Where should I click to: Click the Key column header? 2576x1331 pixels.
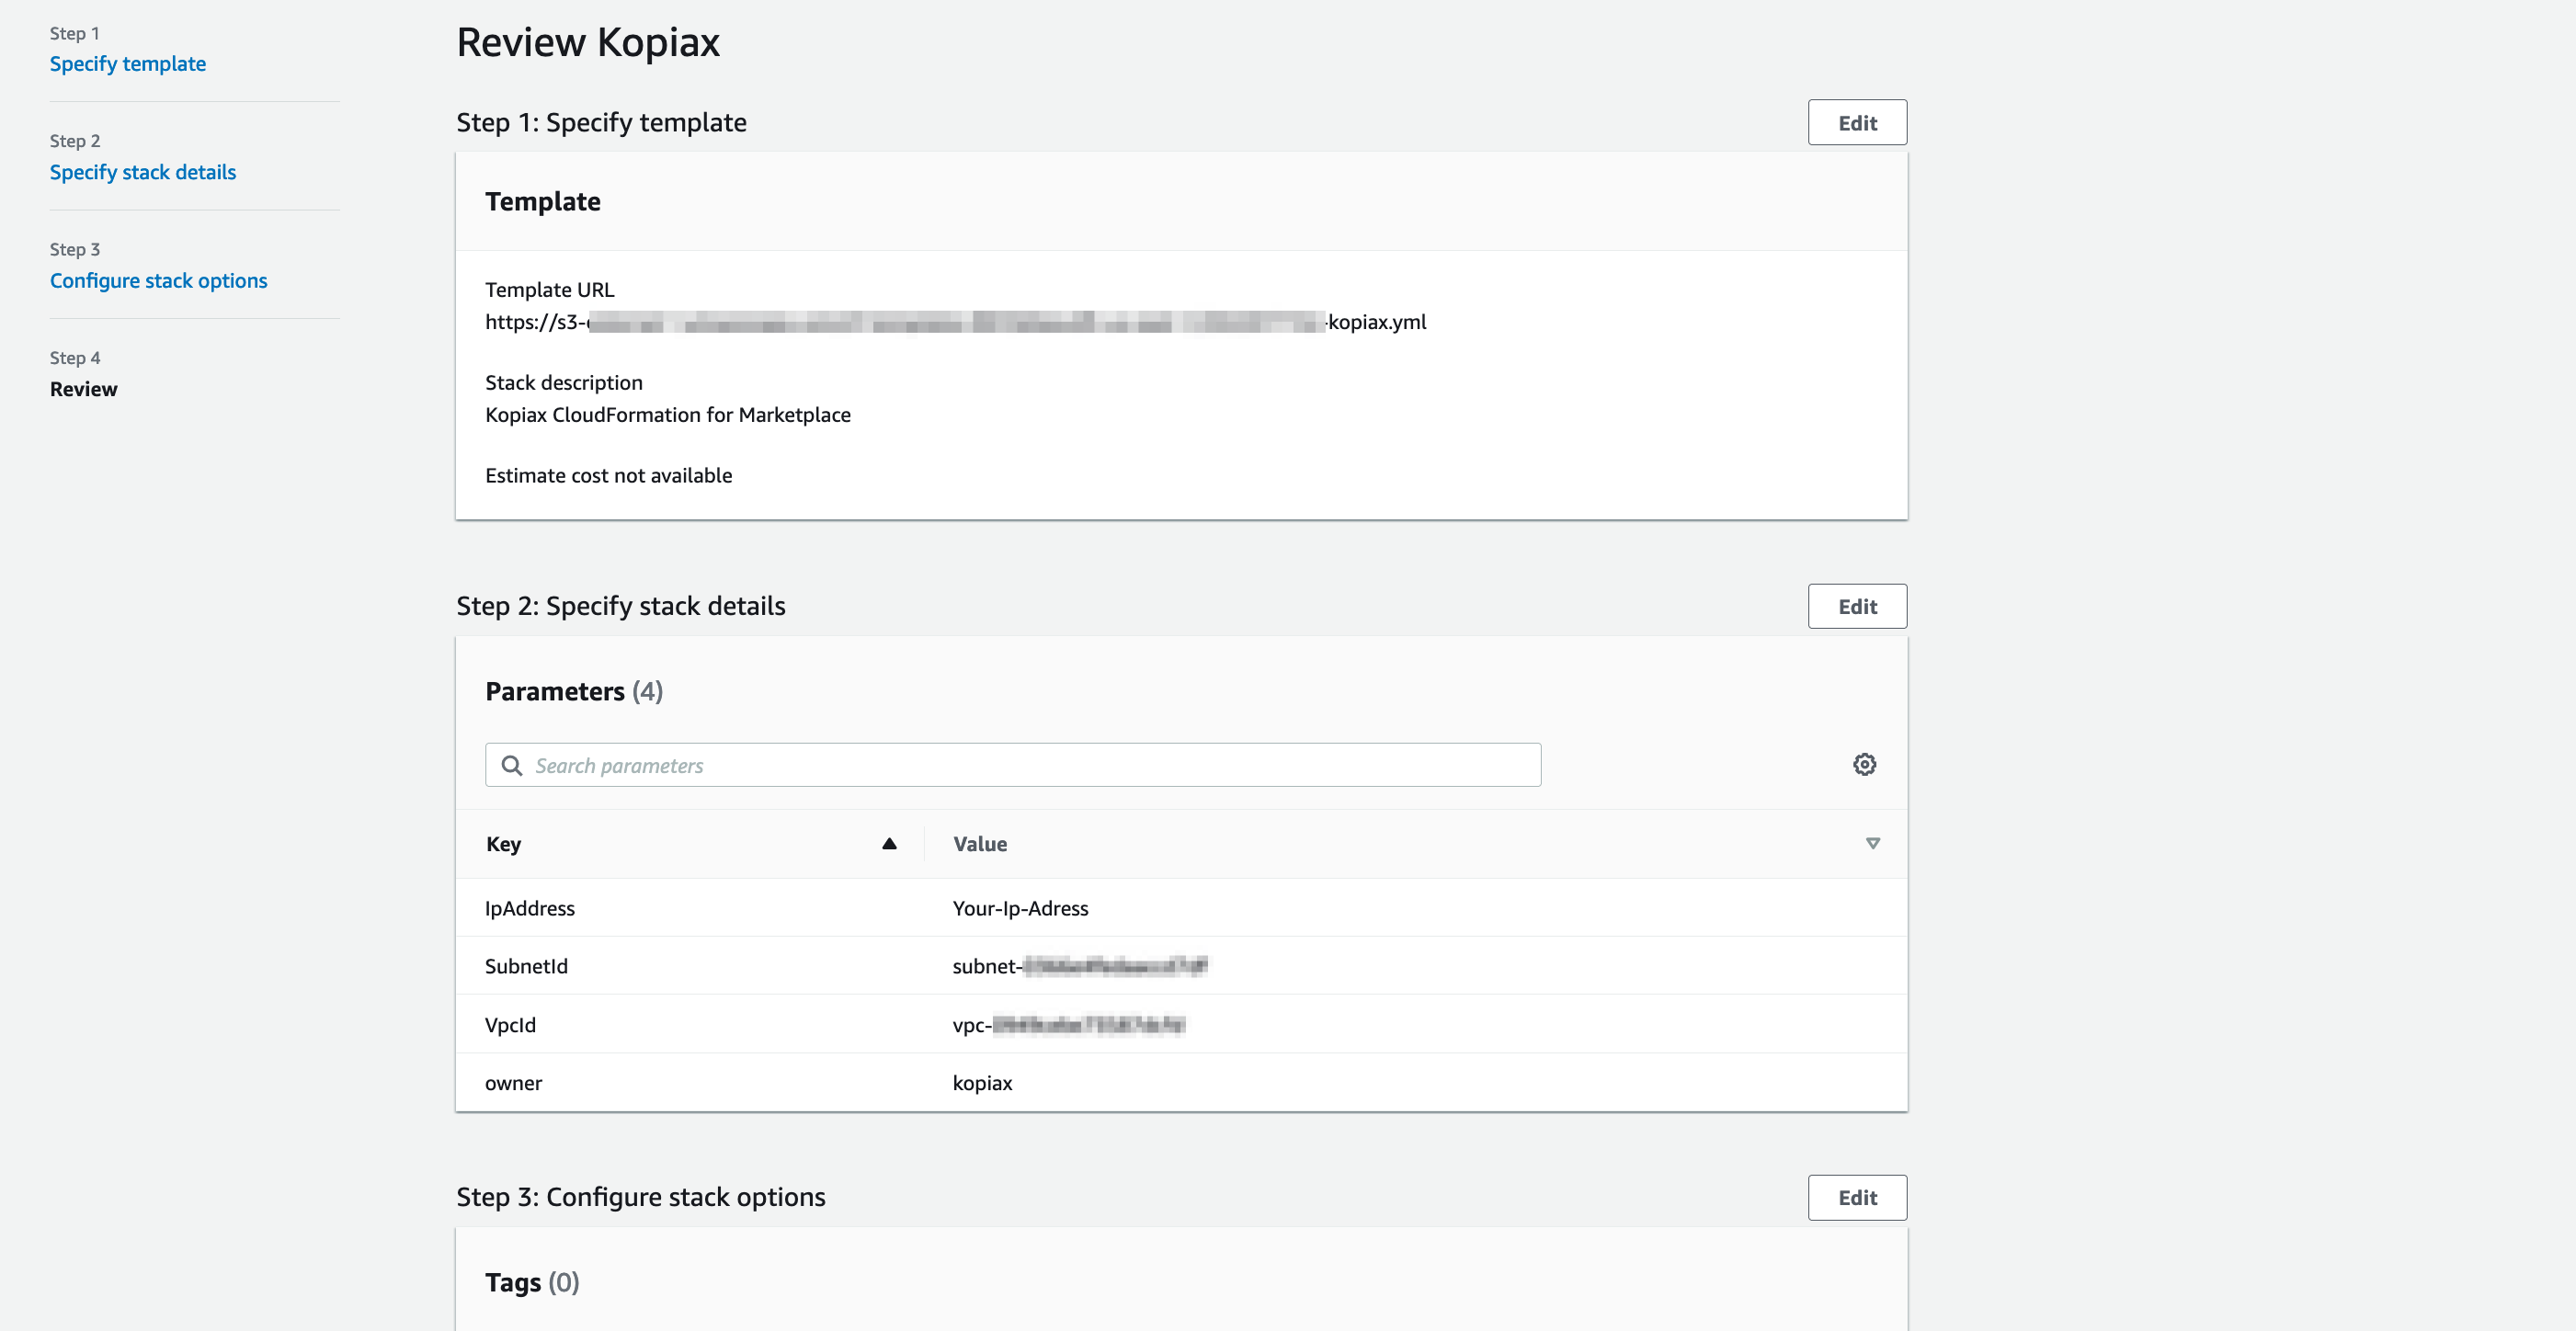[x=504, y=843]
